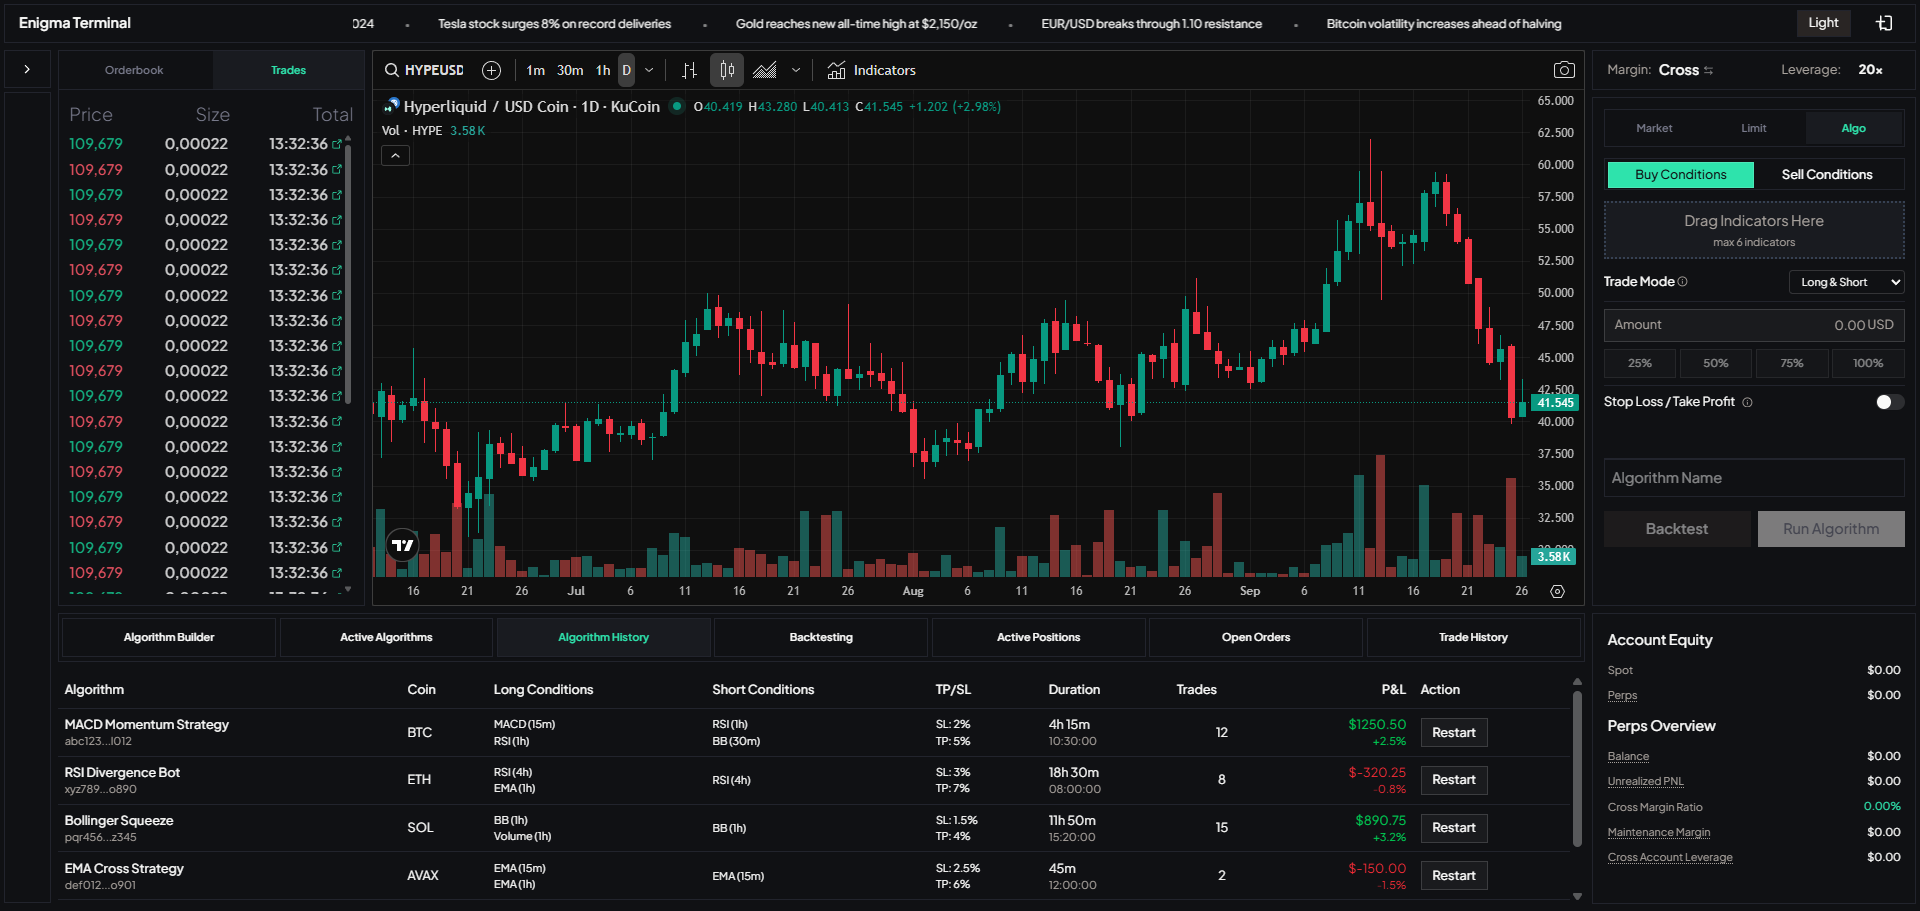Open the Backtesting tab
The image size is (1920, 911).
point(820,637)
